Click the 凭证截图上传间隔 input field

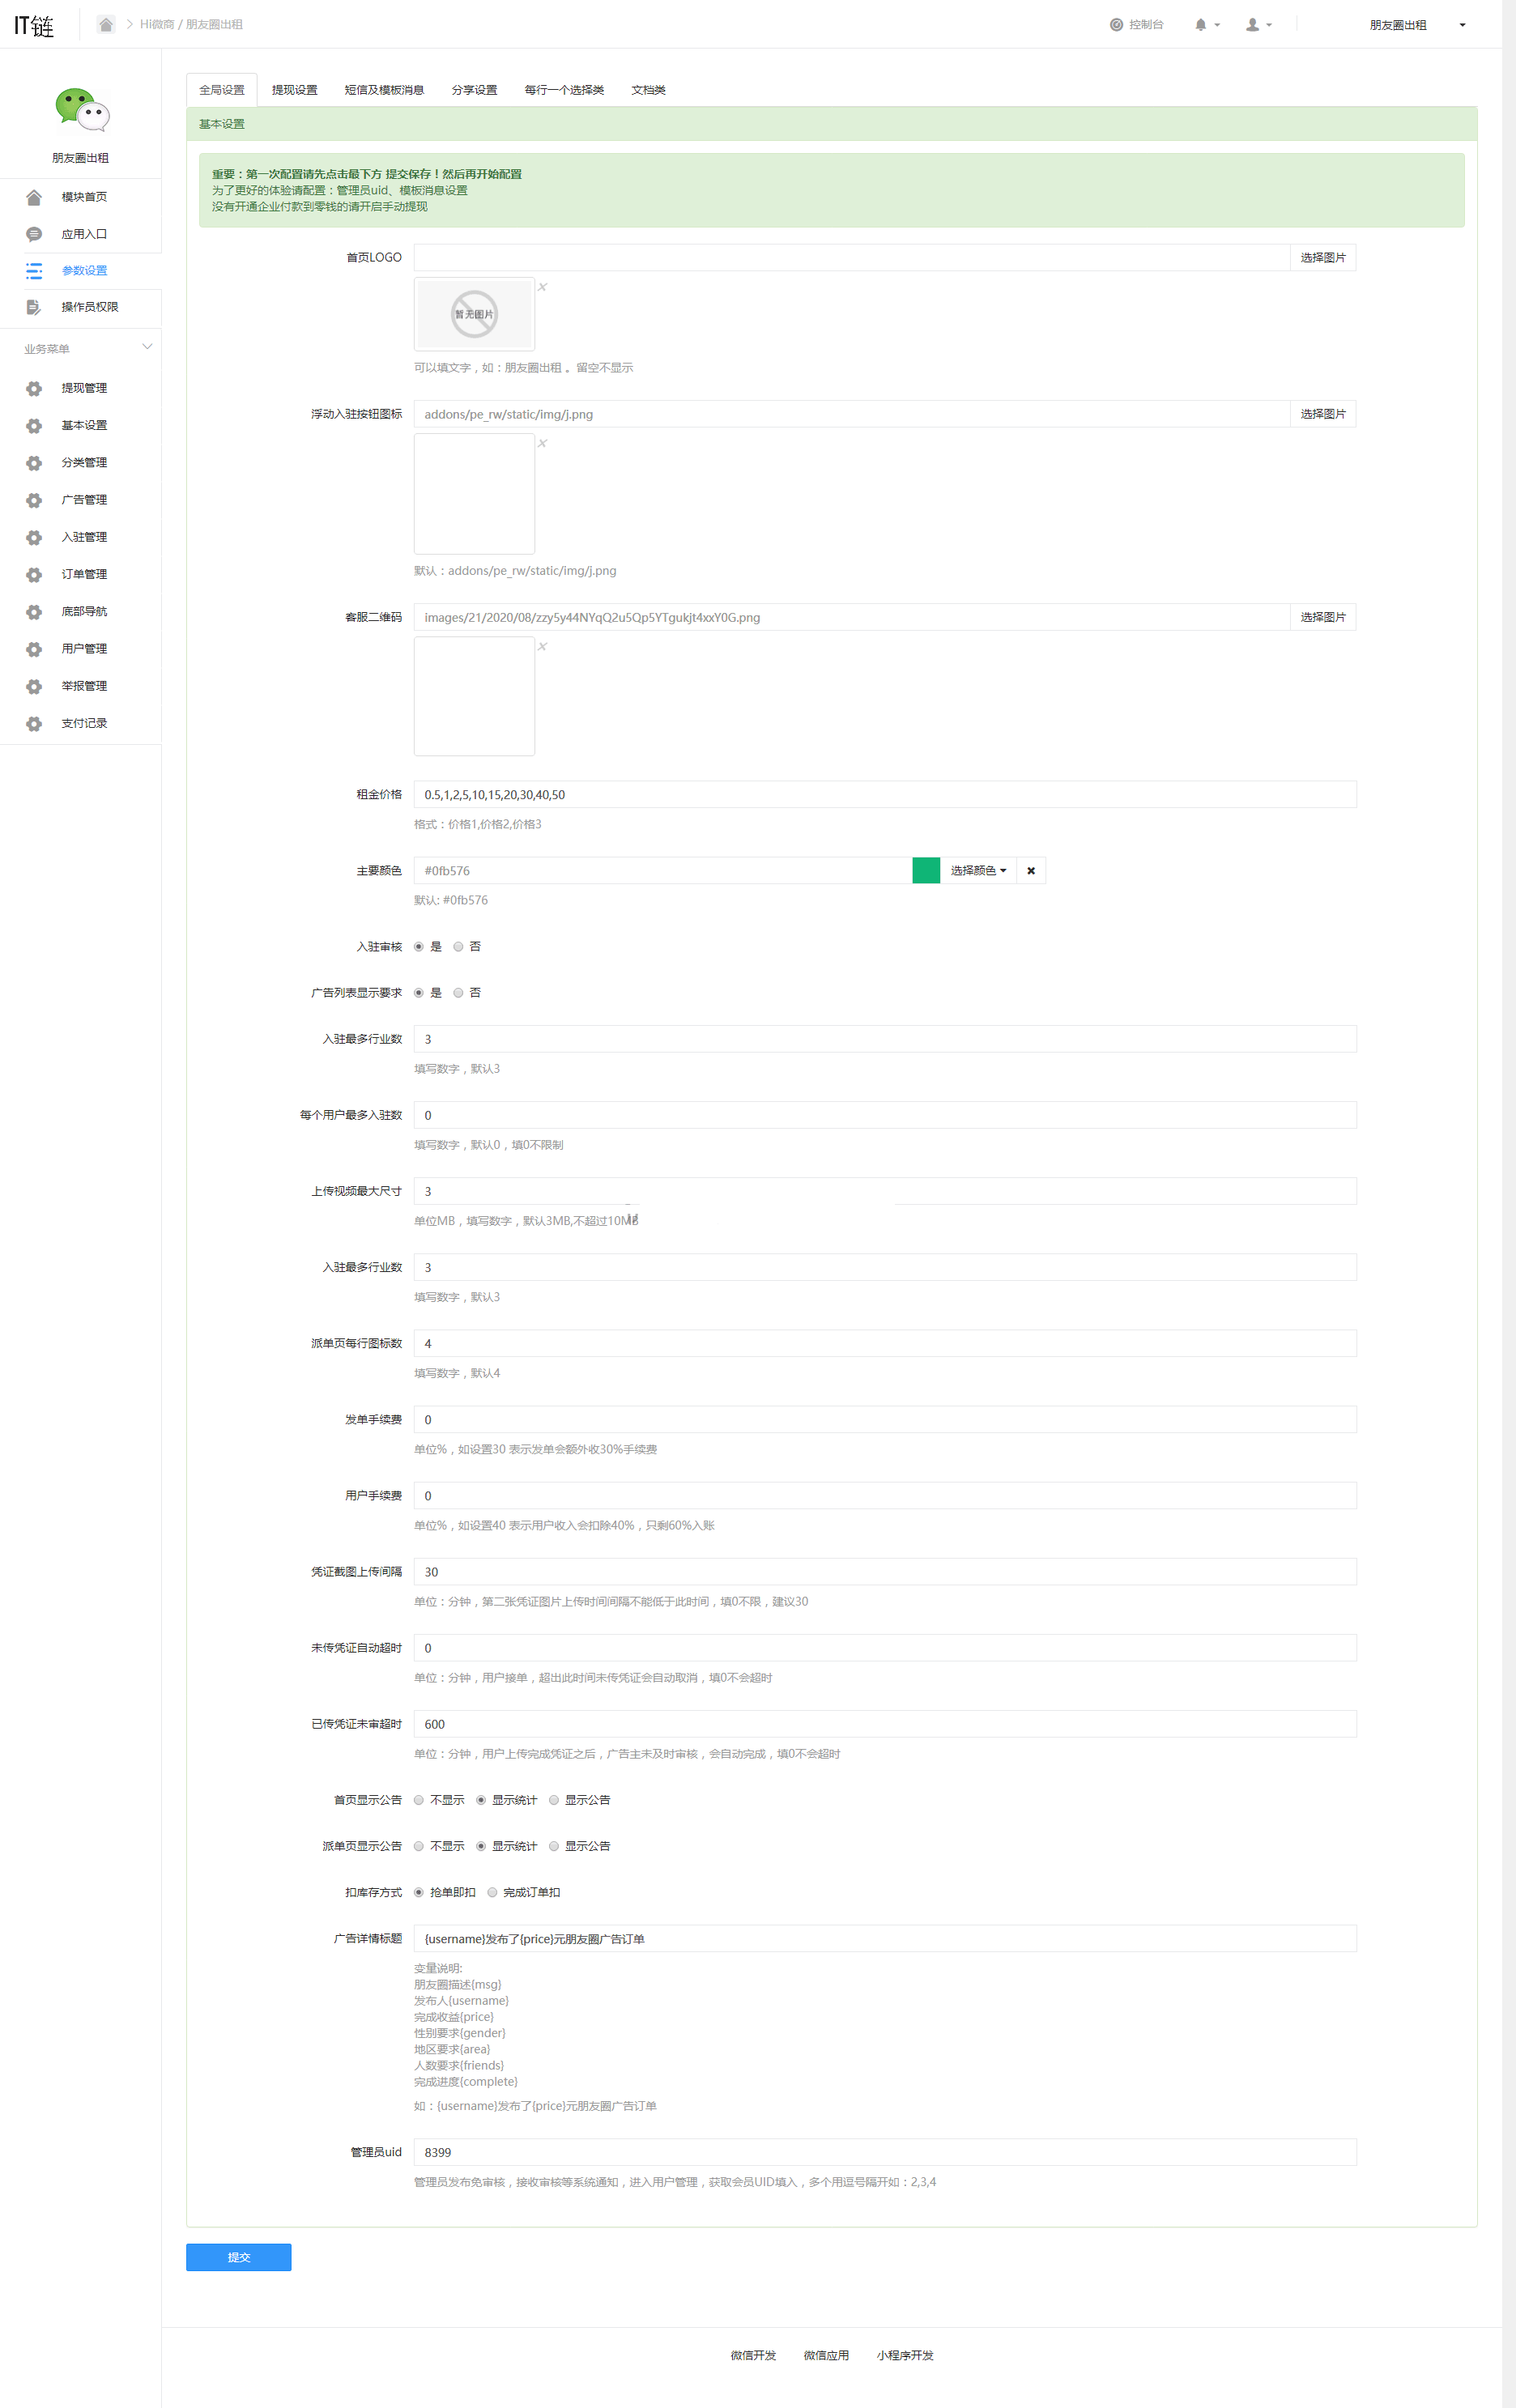coord(885,1572)
